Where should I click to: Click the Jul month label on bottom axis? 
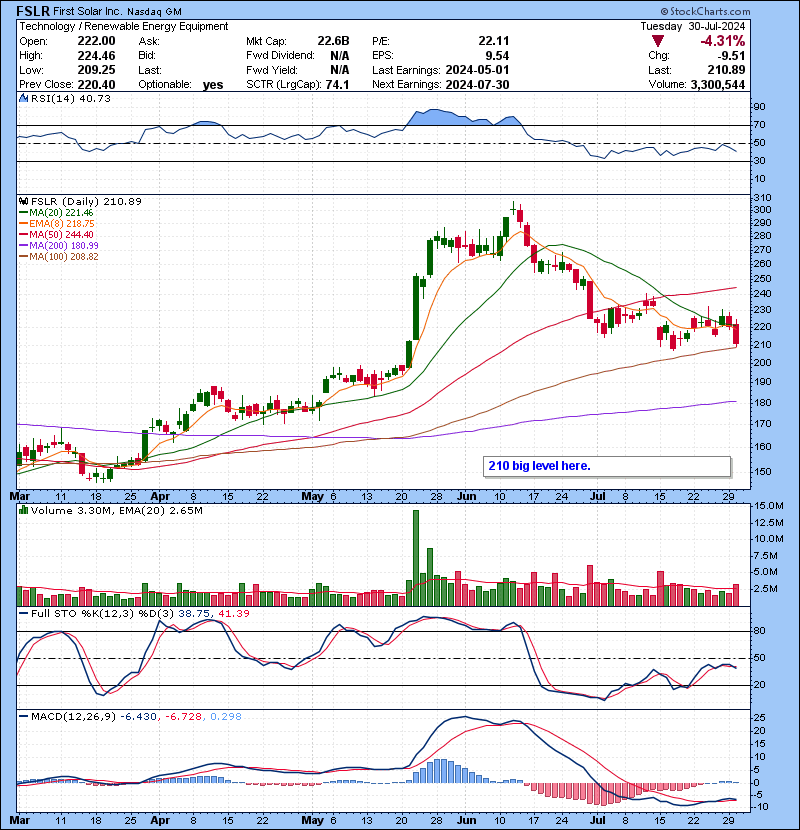pyautogui.click(x=598, y=820)
